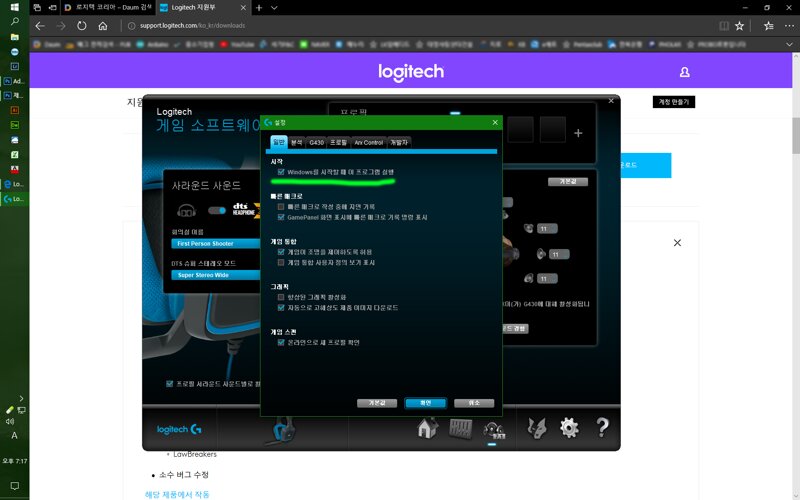Go to browser home page icon
The width and height of the screenshot is (800, 500).
tap(103, 26)
